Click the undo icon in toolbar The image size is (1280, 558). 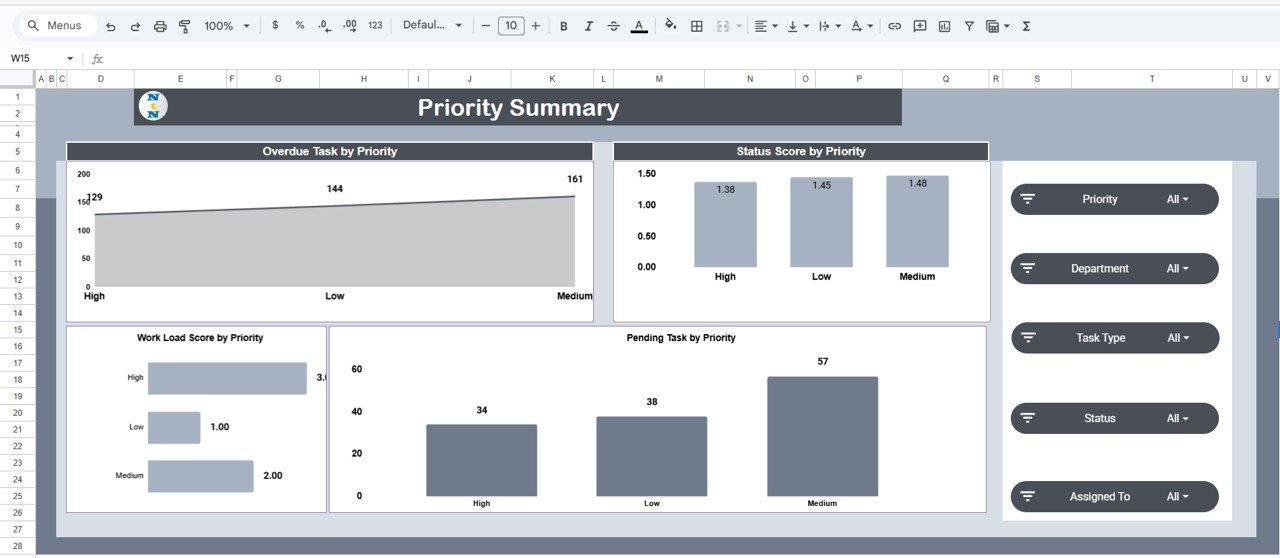pyautogui.click(x=110, y=26)
